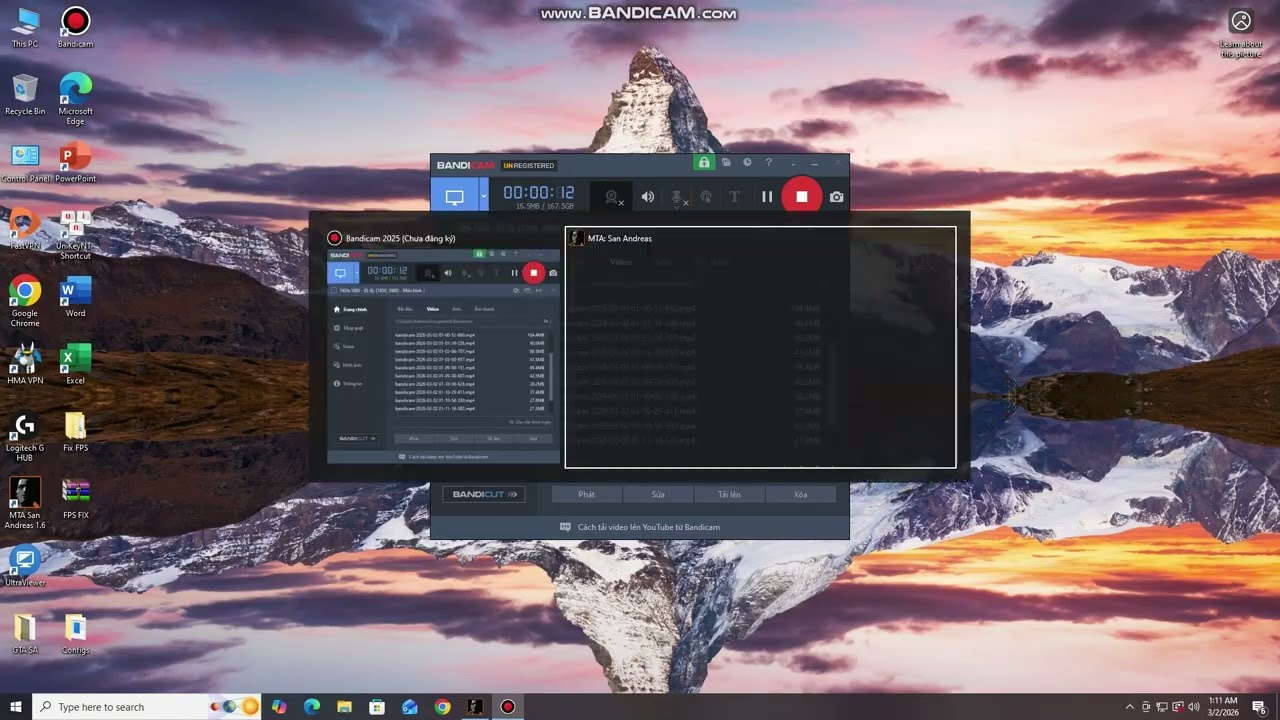Open Bandicam desktop shortcut
Screen dimensions: 1280x720
75,28
